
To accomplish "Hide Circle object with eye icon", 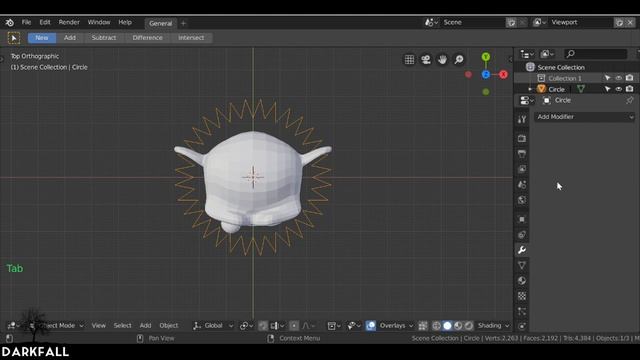I will pyautogui.click(x=619, y=89).
